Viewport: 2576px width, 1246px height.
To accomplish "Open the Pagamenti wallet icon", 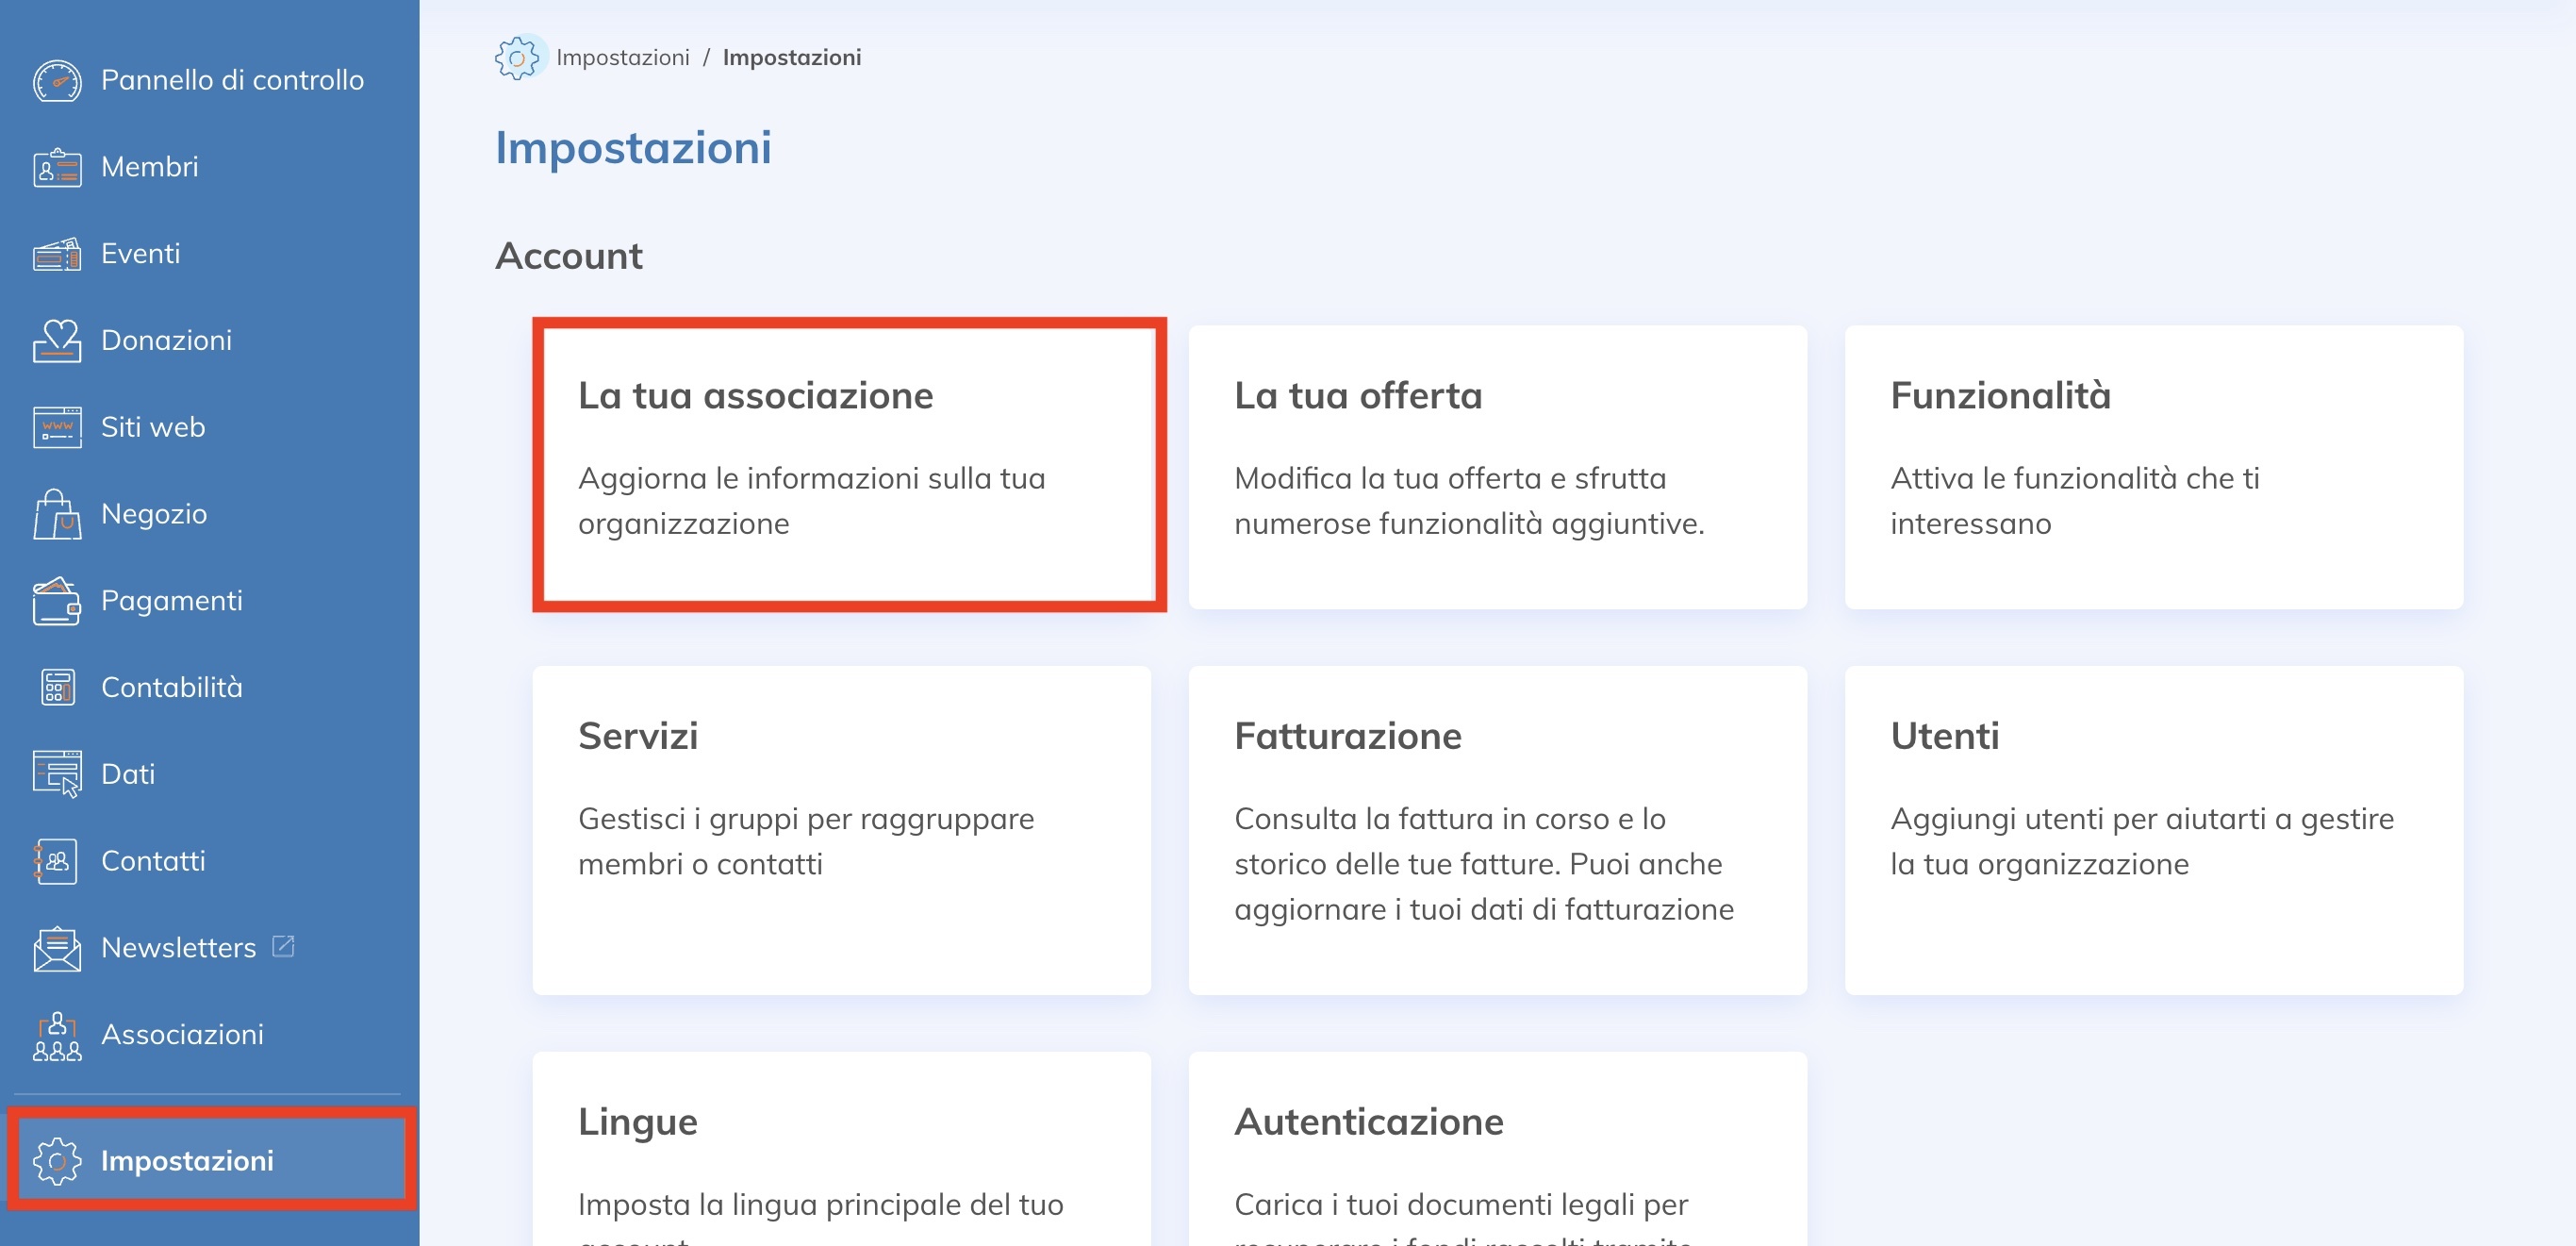I will (57, 601).
